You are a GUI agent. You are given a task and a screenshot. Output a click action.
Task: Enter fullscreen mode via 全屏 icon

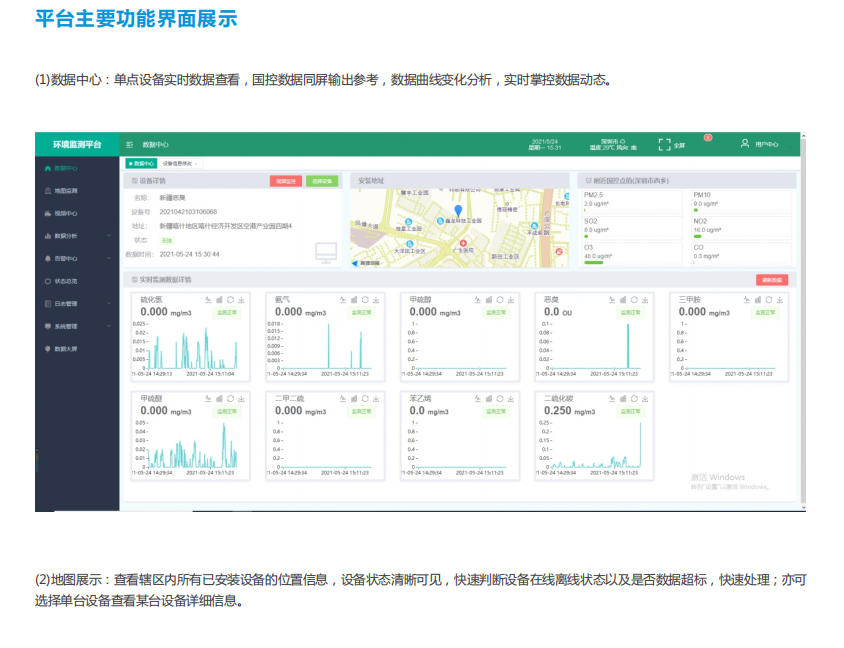(665, 145)
